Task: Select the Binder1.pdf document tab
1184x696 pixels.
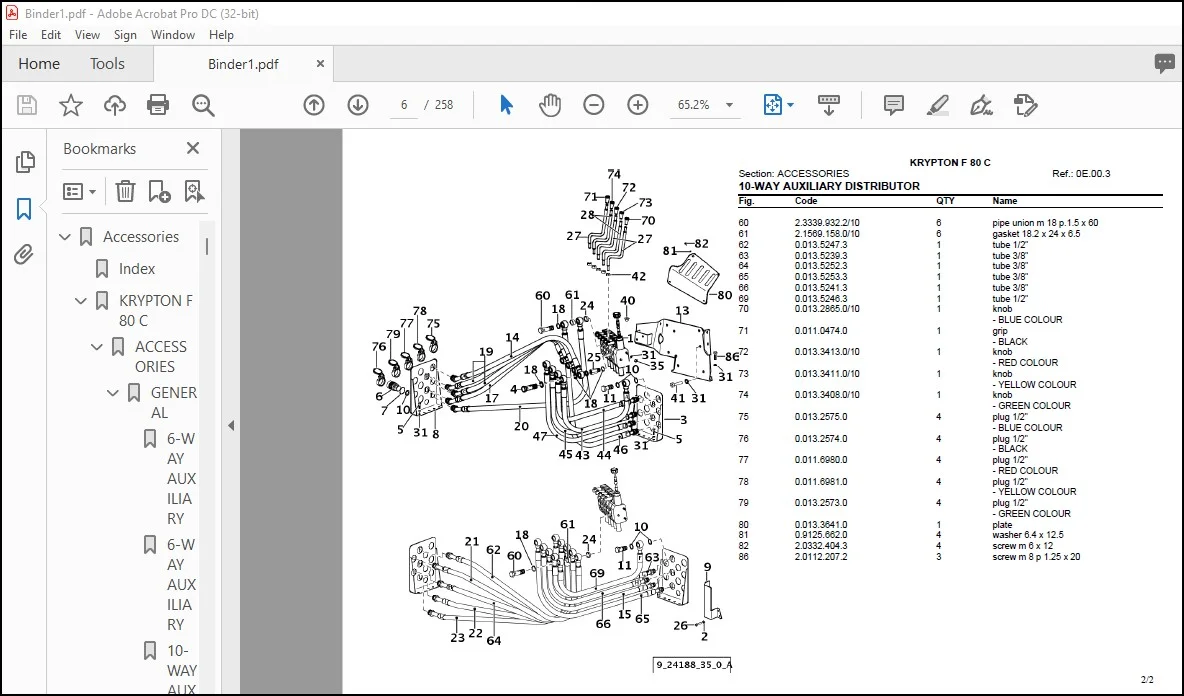Action: (243, 64)
